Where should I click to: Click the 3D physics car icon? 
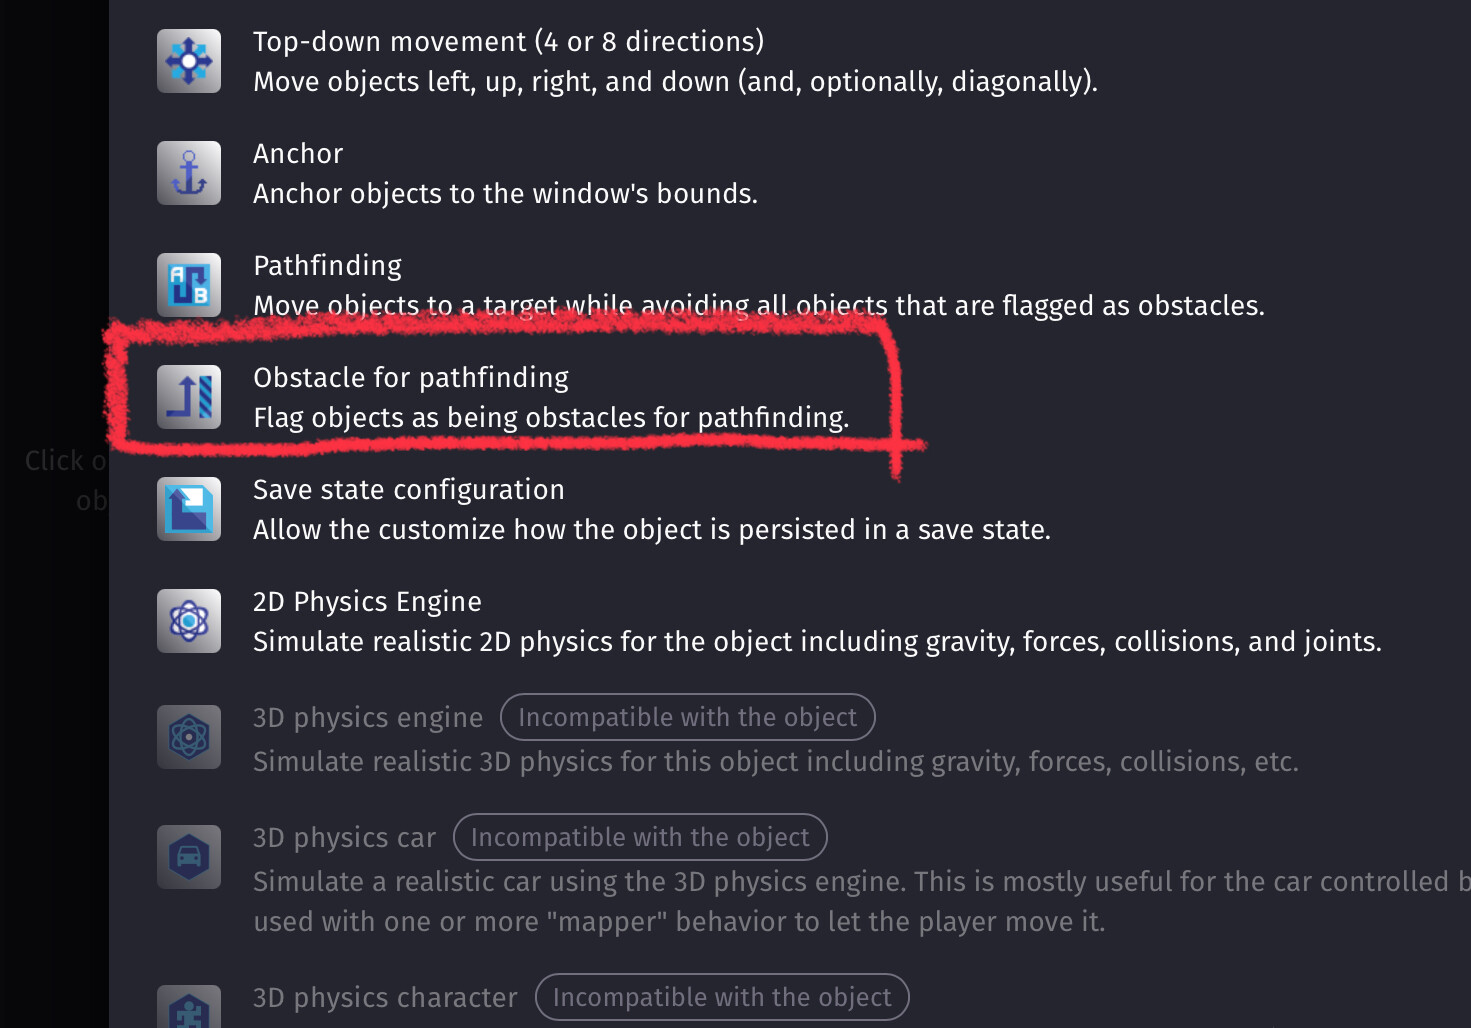(x=189, y=857)
